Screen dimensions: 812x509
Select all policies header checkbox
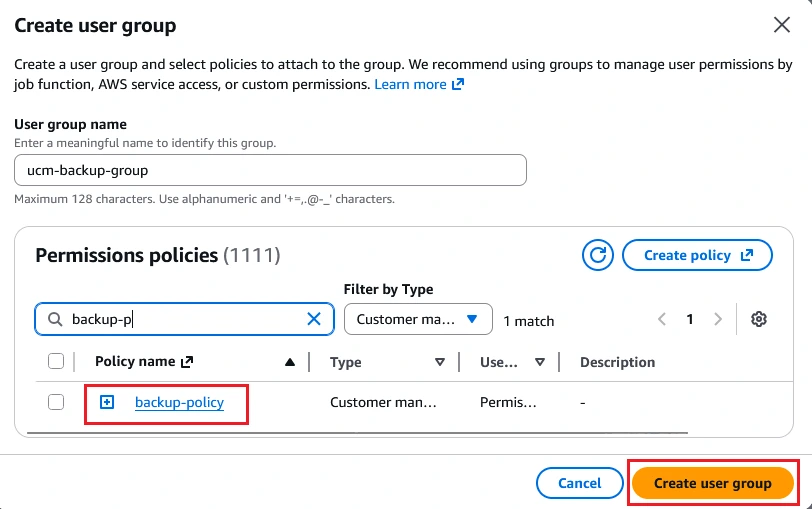[x=56, y=361]
